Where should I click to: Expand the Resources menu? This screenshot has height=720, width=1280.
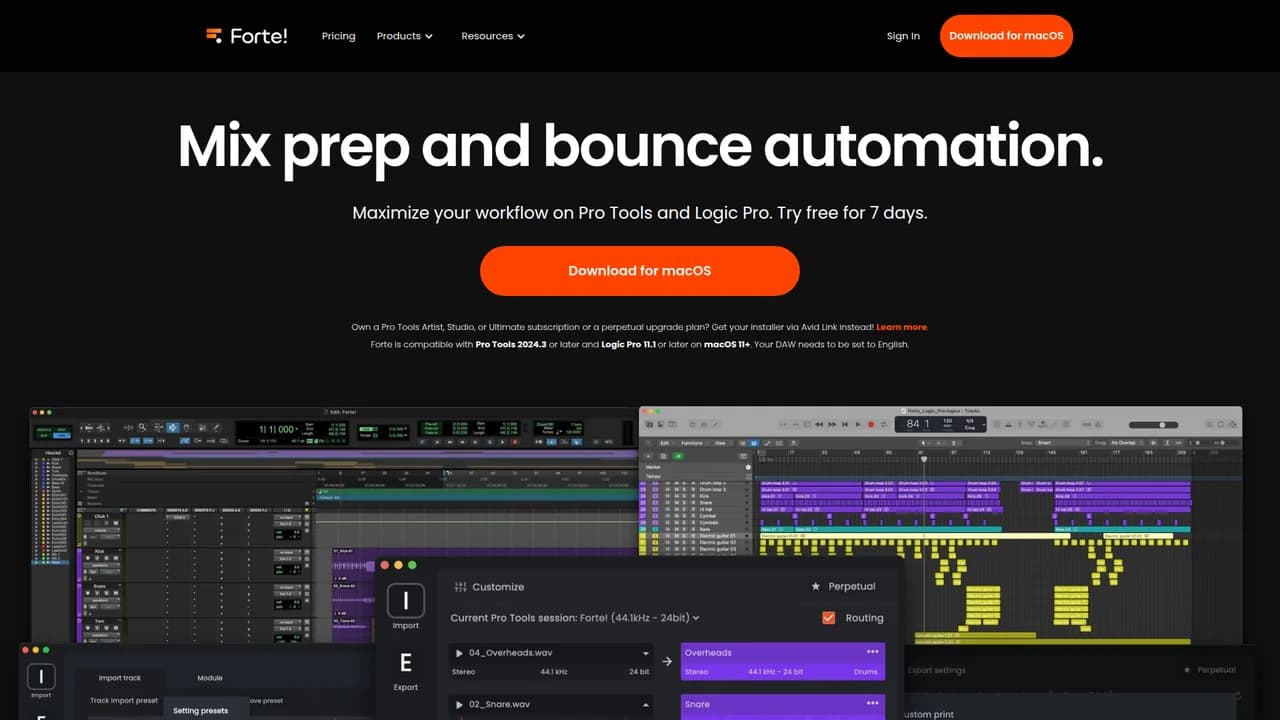coord(492,36)
